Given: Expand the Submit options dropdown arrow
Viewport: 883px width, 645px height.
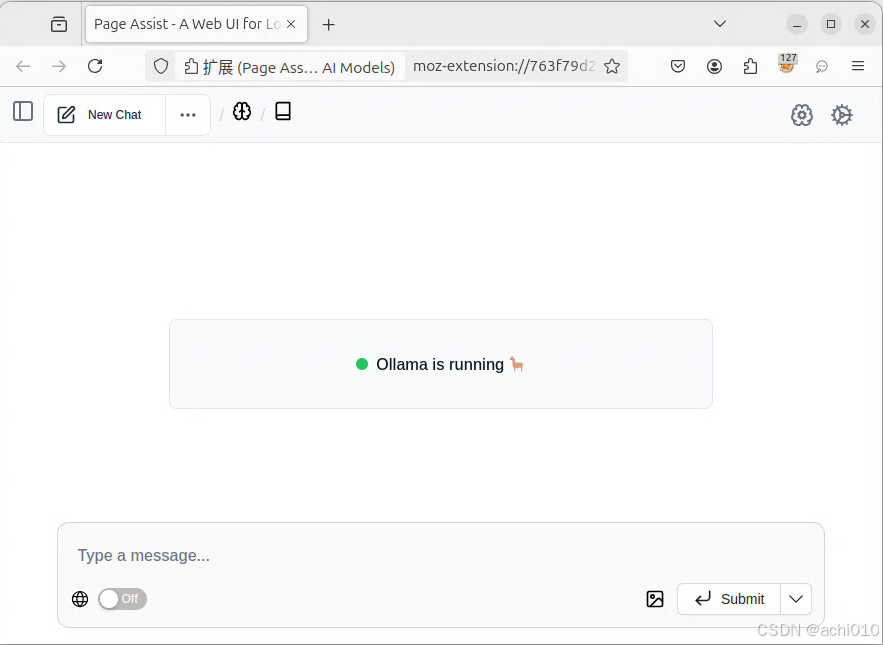Looking at the screenshot, I should (796, 599).
